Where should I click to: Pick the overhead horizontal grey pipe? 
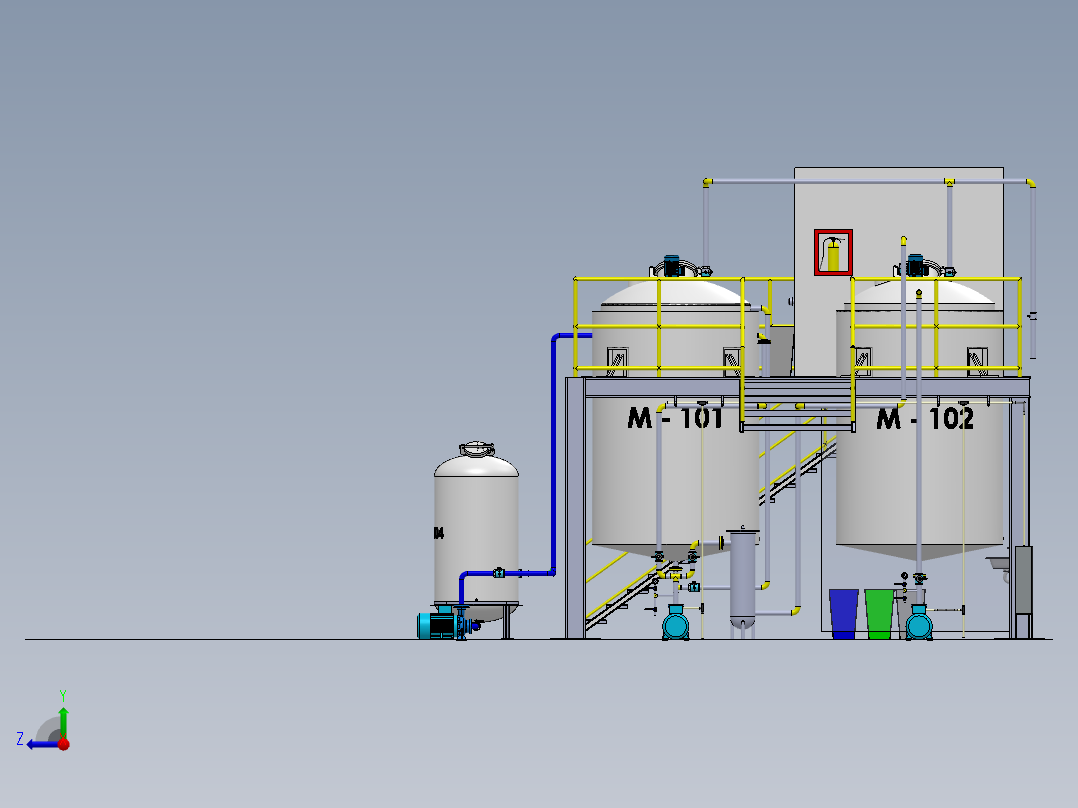click(x=870, y=182)
